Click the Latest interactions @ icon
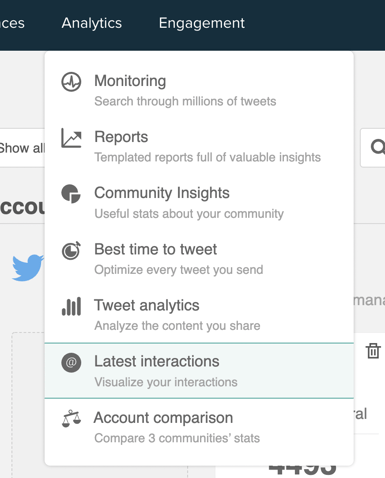Viewport: 385px width, 478px height. coord(71,362)
